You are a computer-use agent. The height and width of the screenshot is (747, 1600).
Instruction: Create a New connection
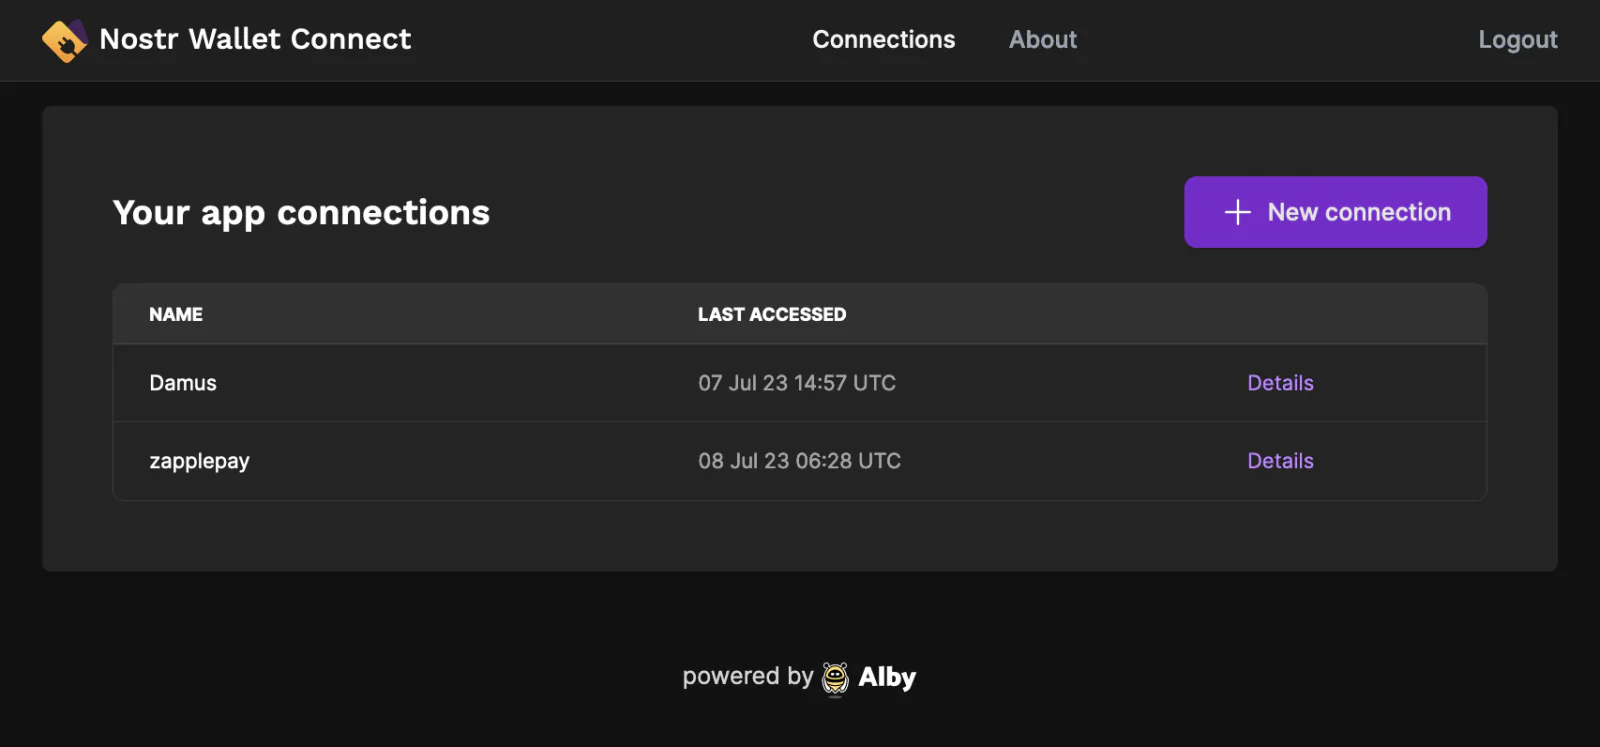[1335, 212]
